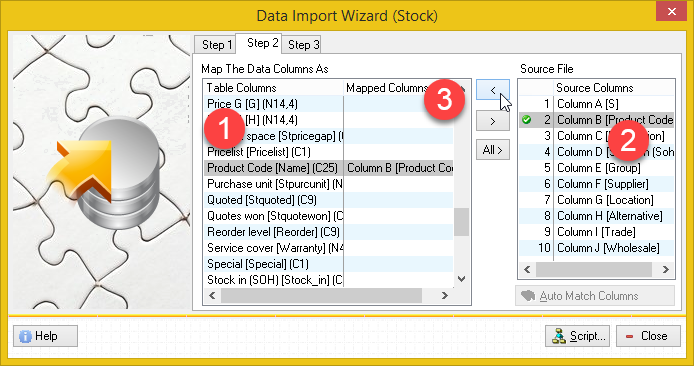Click the green checkmark beside Column B
The width and height of the screenshot is (694, 366).
[x=527, y=119]
